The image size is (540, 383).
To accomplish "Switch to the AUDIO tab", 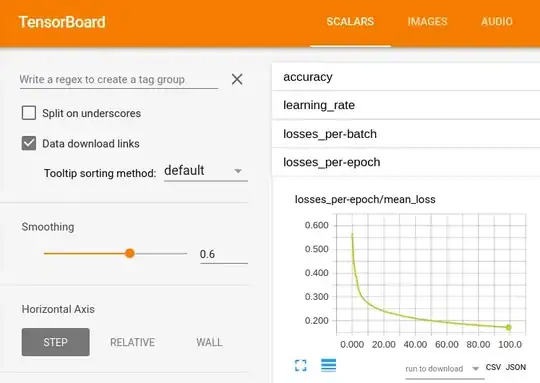I will click(x=497, y=22).
